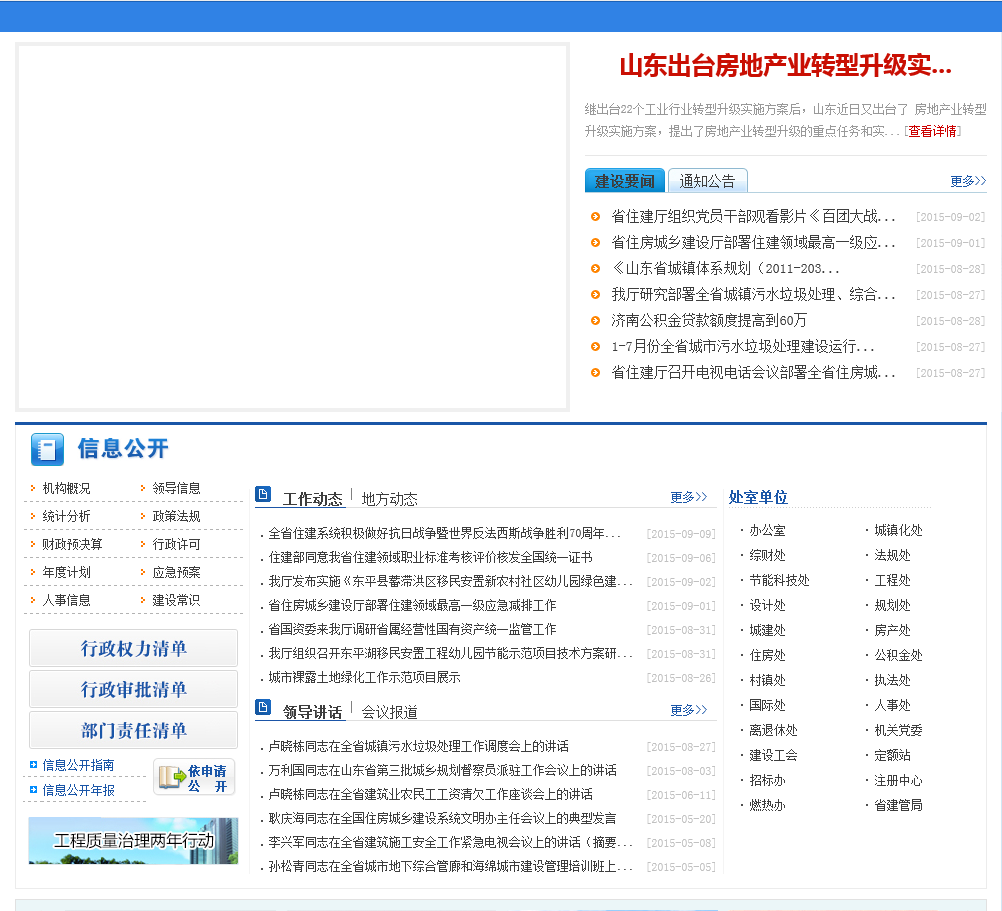Viewport: 1002px width, 911px height.
Task: Open the 离退休处 department link
Action: pyautogui.click(x=773, y=730)
